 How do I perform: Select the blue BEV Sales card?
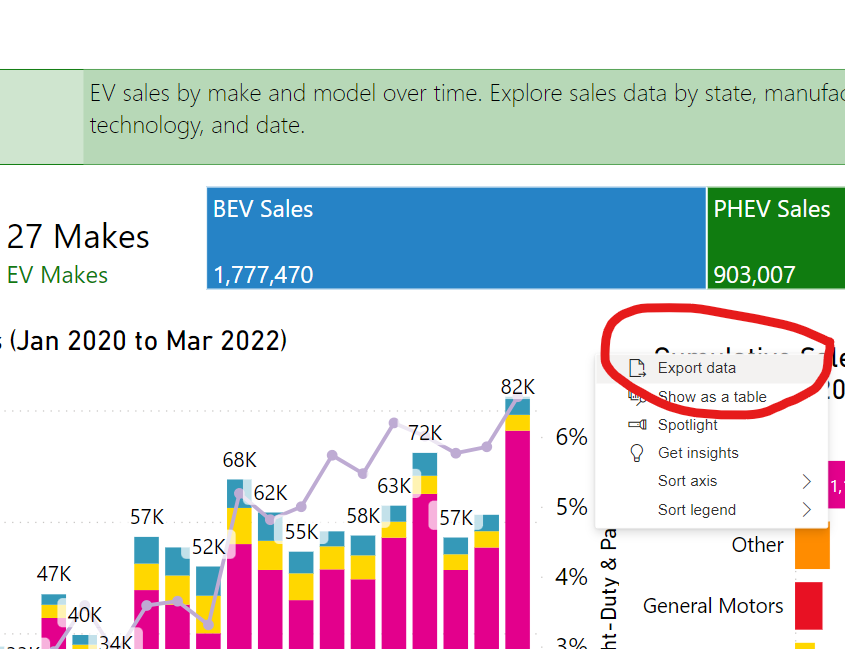(x=456, y=240)
